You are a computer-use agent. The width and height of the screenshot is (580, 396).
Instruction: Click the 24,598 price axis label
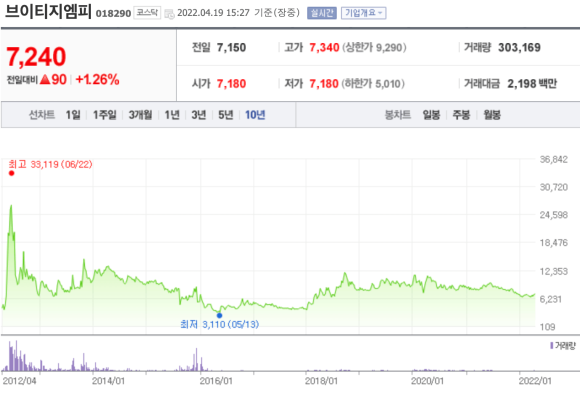(553, 215)
